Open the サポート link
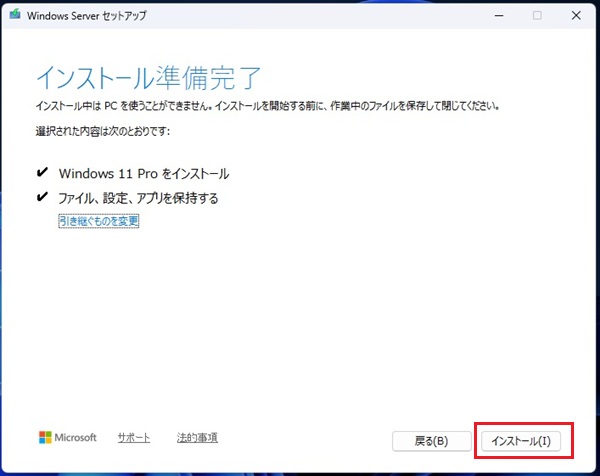This screenshot has width=600, height=476. click(134, 438)
